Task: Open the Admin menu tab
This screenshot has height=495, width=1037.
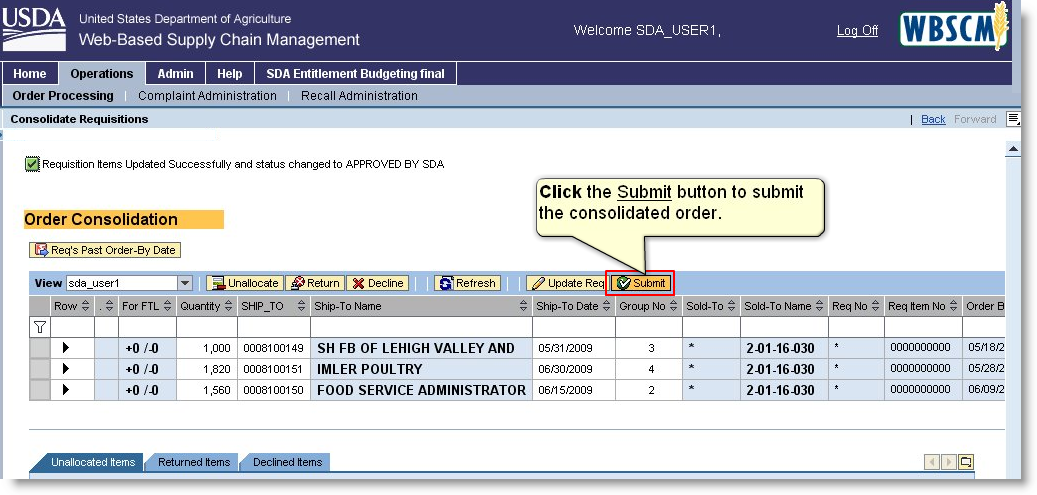Action: click(x=175, y=74)
